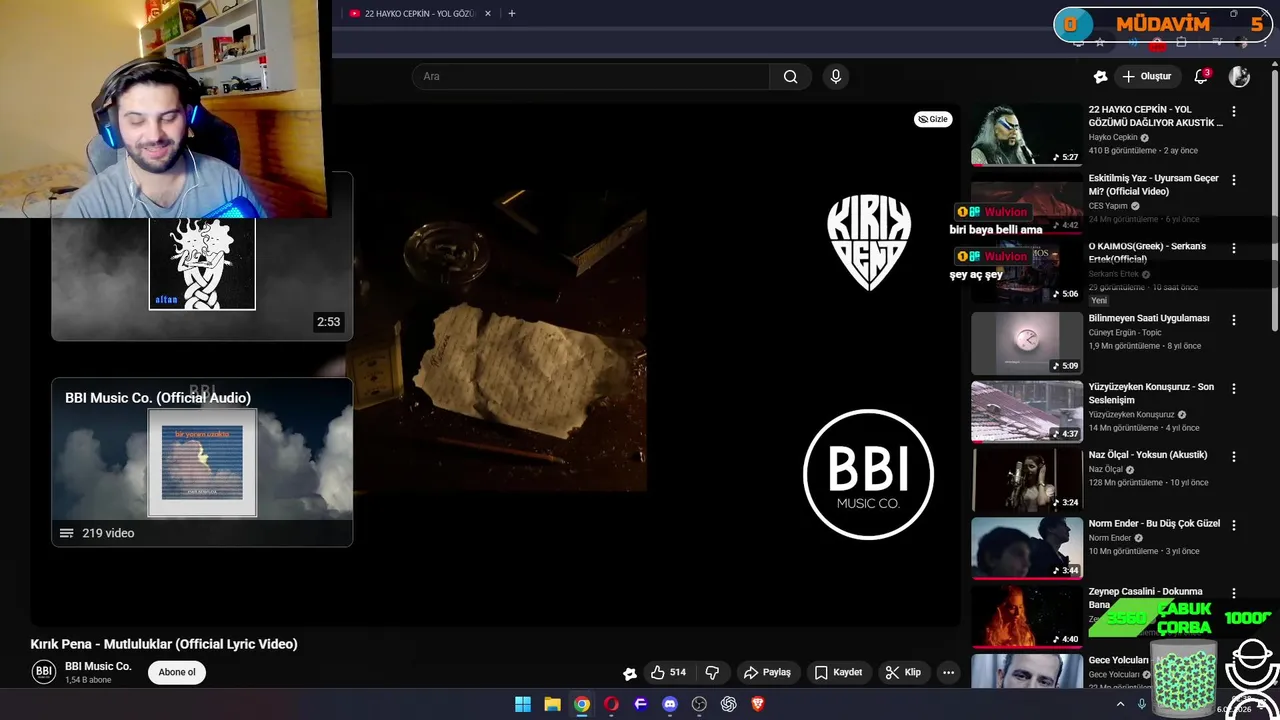Open the 219 video playlist card
Image resolution: width=1280 pixels, height=720 pixels.
click(202, 462)
